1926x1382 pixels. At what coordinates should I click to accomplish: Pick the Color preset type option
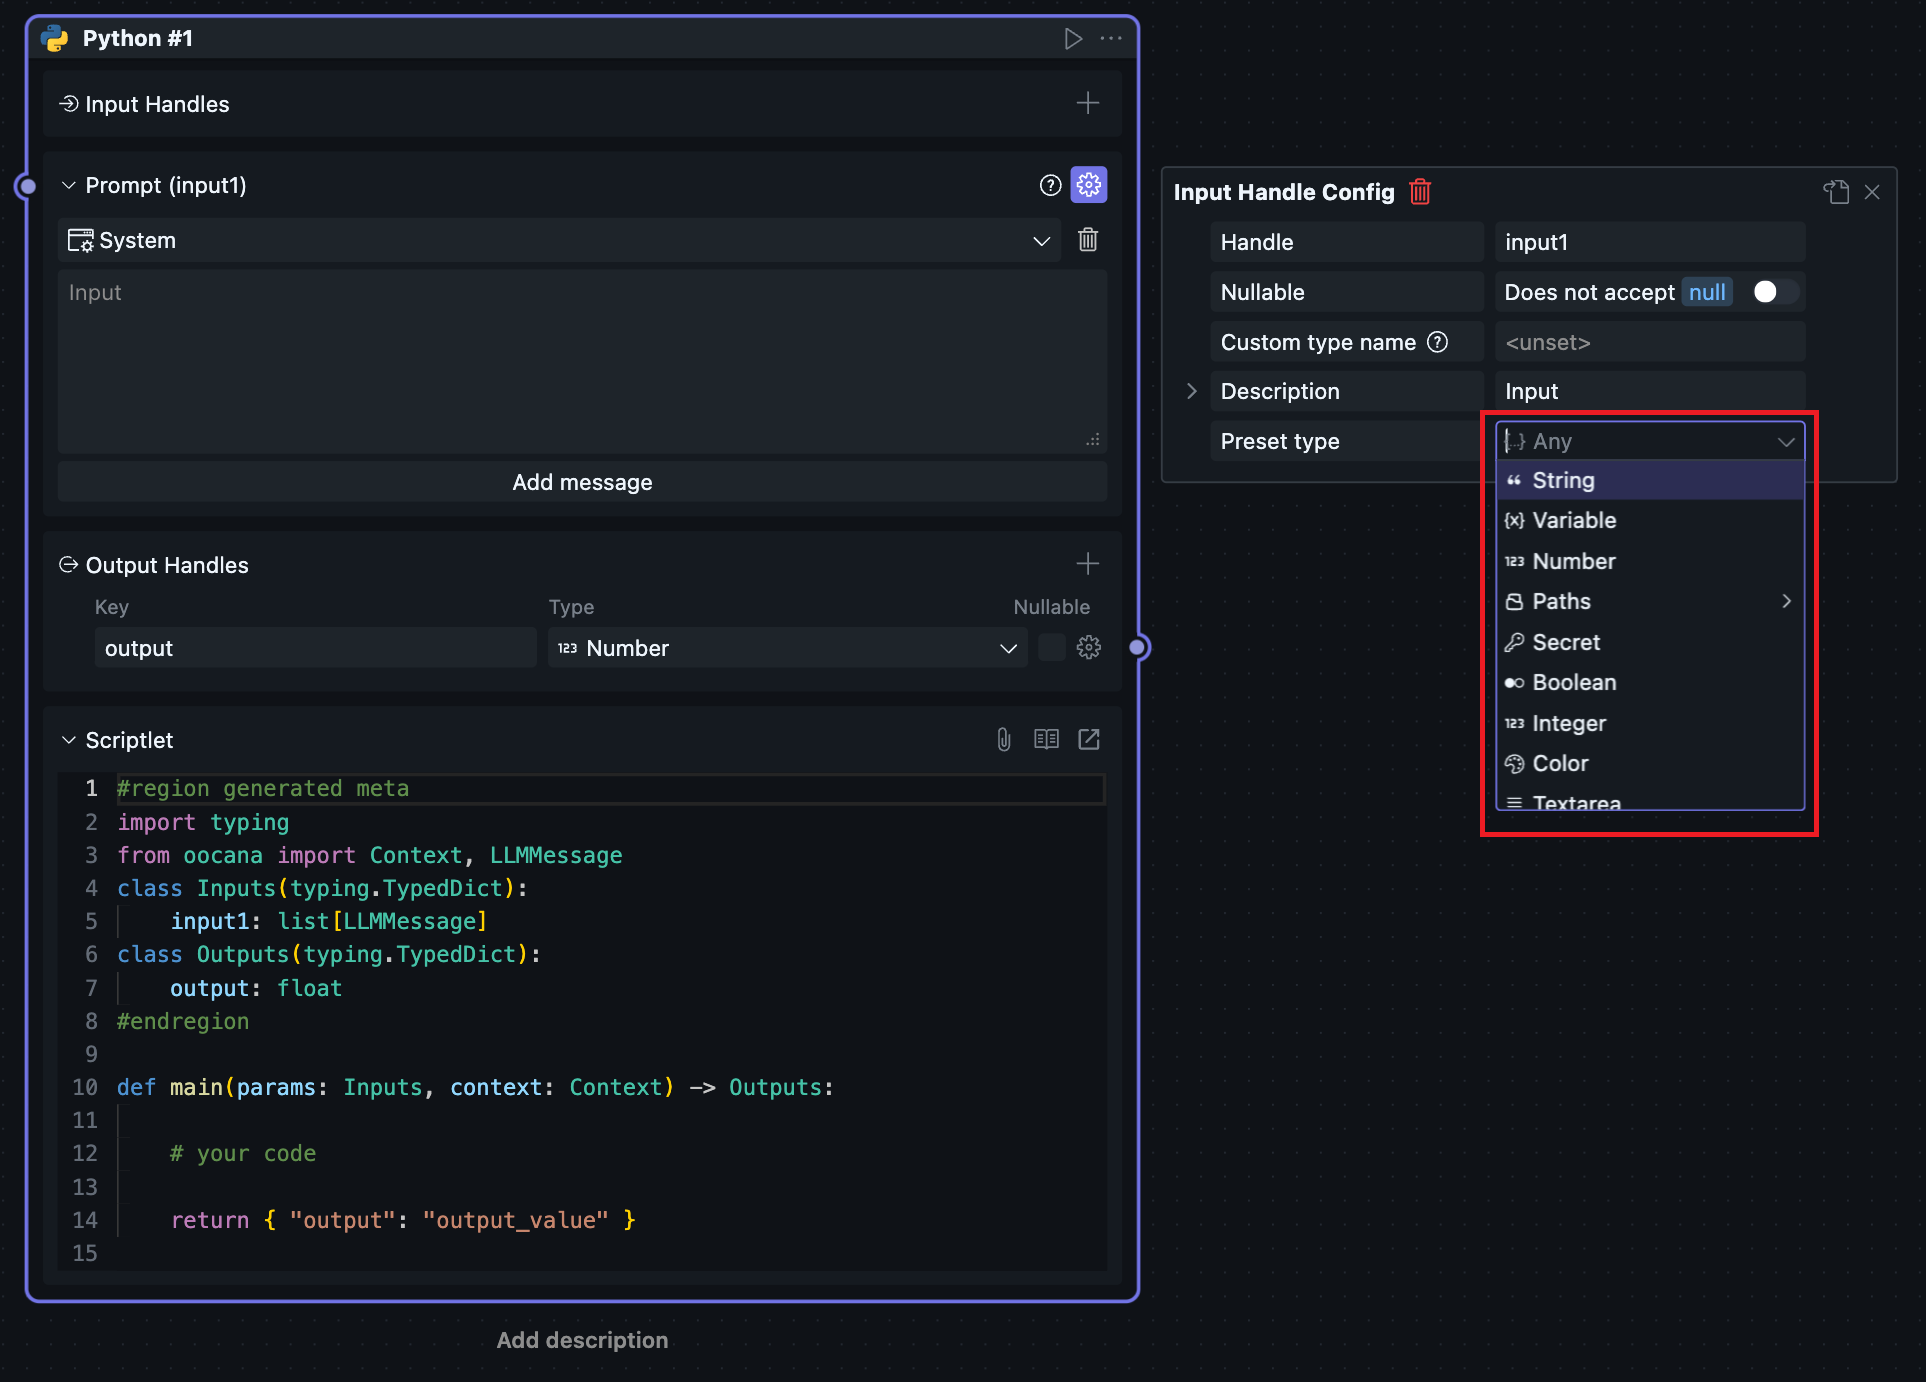click(x=1559, y=763)
